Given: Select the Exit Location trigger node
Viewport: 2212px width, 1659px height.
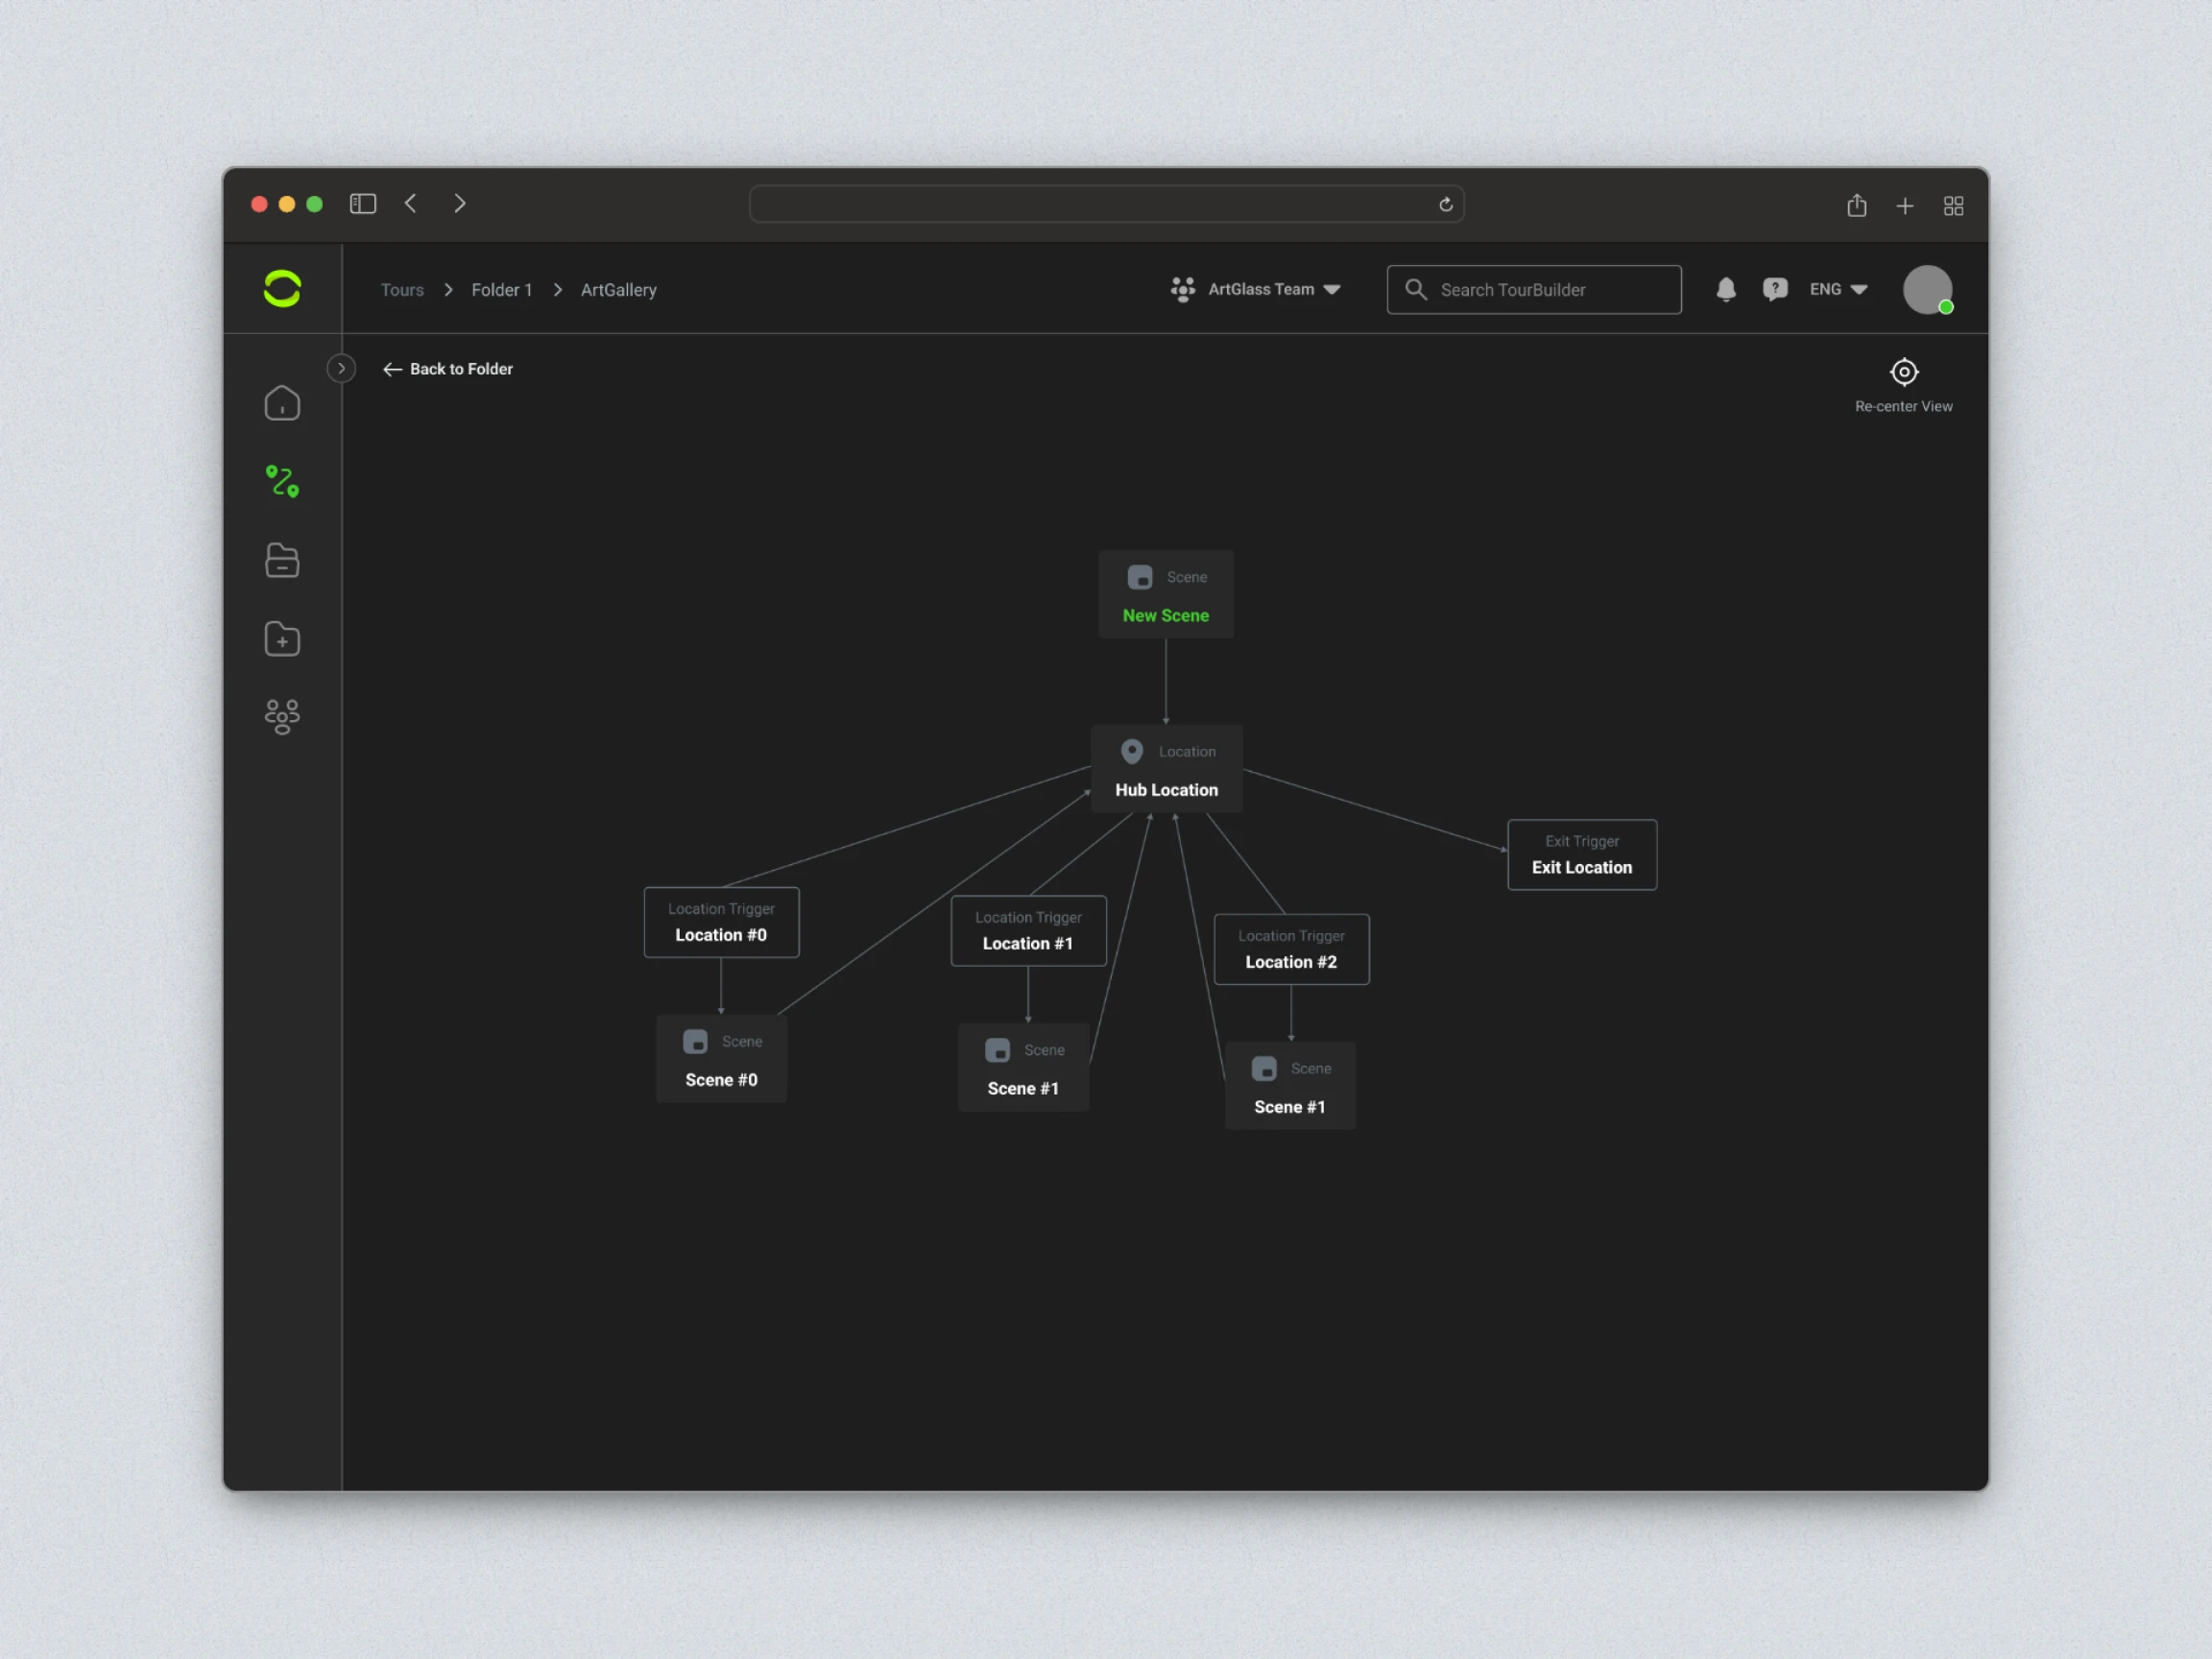Looking at the screenshot, I should point(1582,855).
